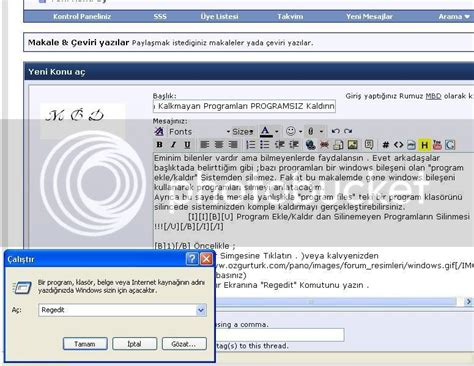Expand the Regedit combo box arrow in Çalıştır

coord(201,310)
